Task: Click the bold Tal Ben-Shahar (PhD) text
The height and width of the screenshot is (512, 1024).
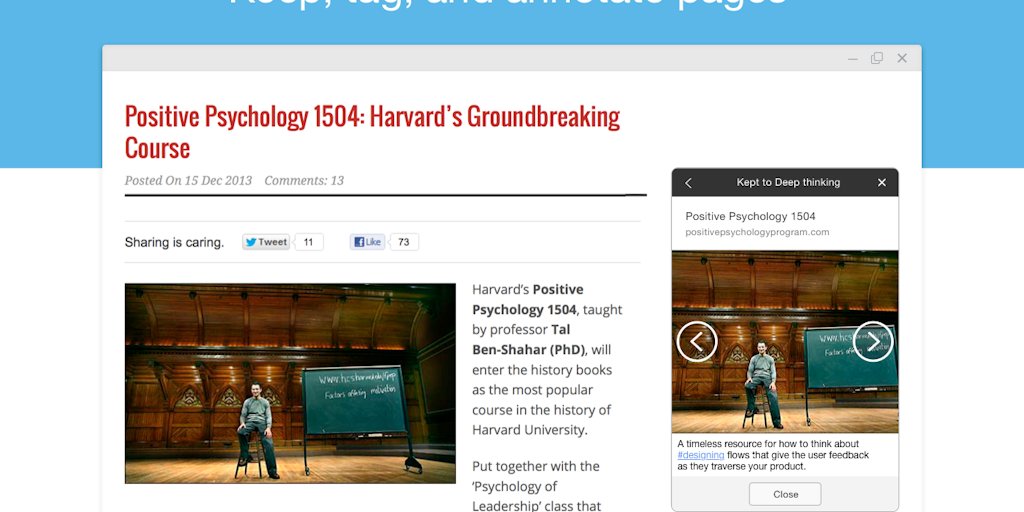Action: [x=529, y=340]
